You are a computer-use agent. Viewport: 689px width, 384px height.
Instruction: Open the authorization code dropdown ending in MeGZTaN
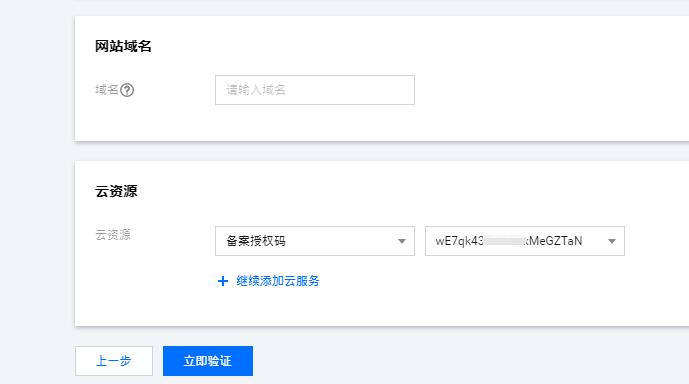pyautogui.click(x=525, y=241)
